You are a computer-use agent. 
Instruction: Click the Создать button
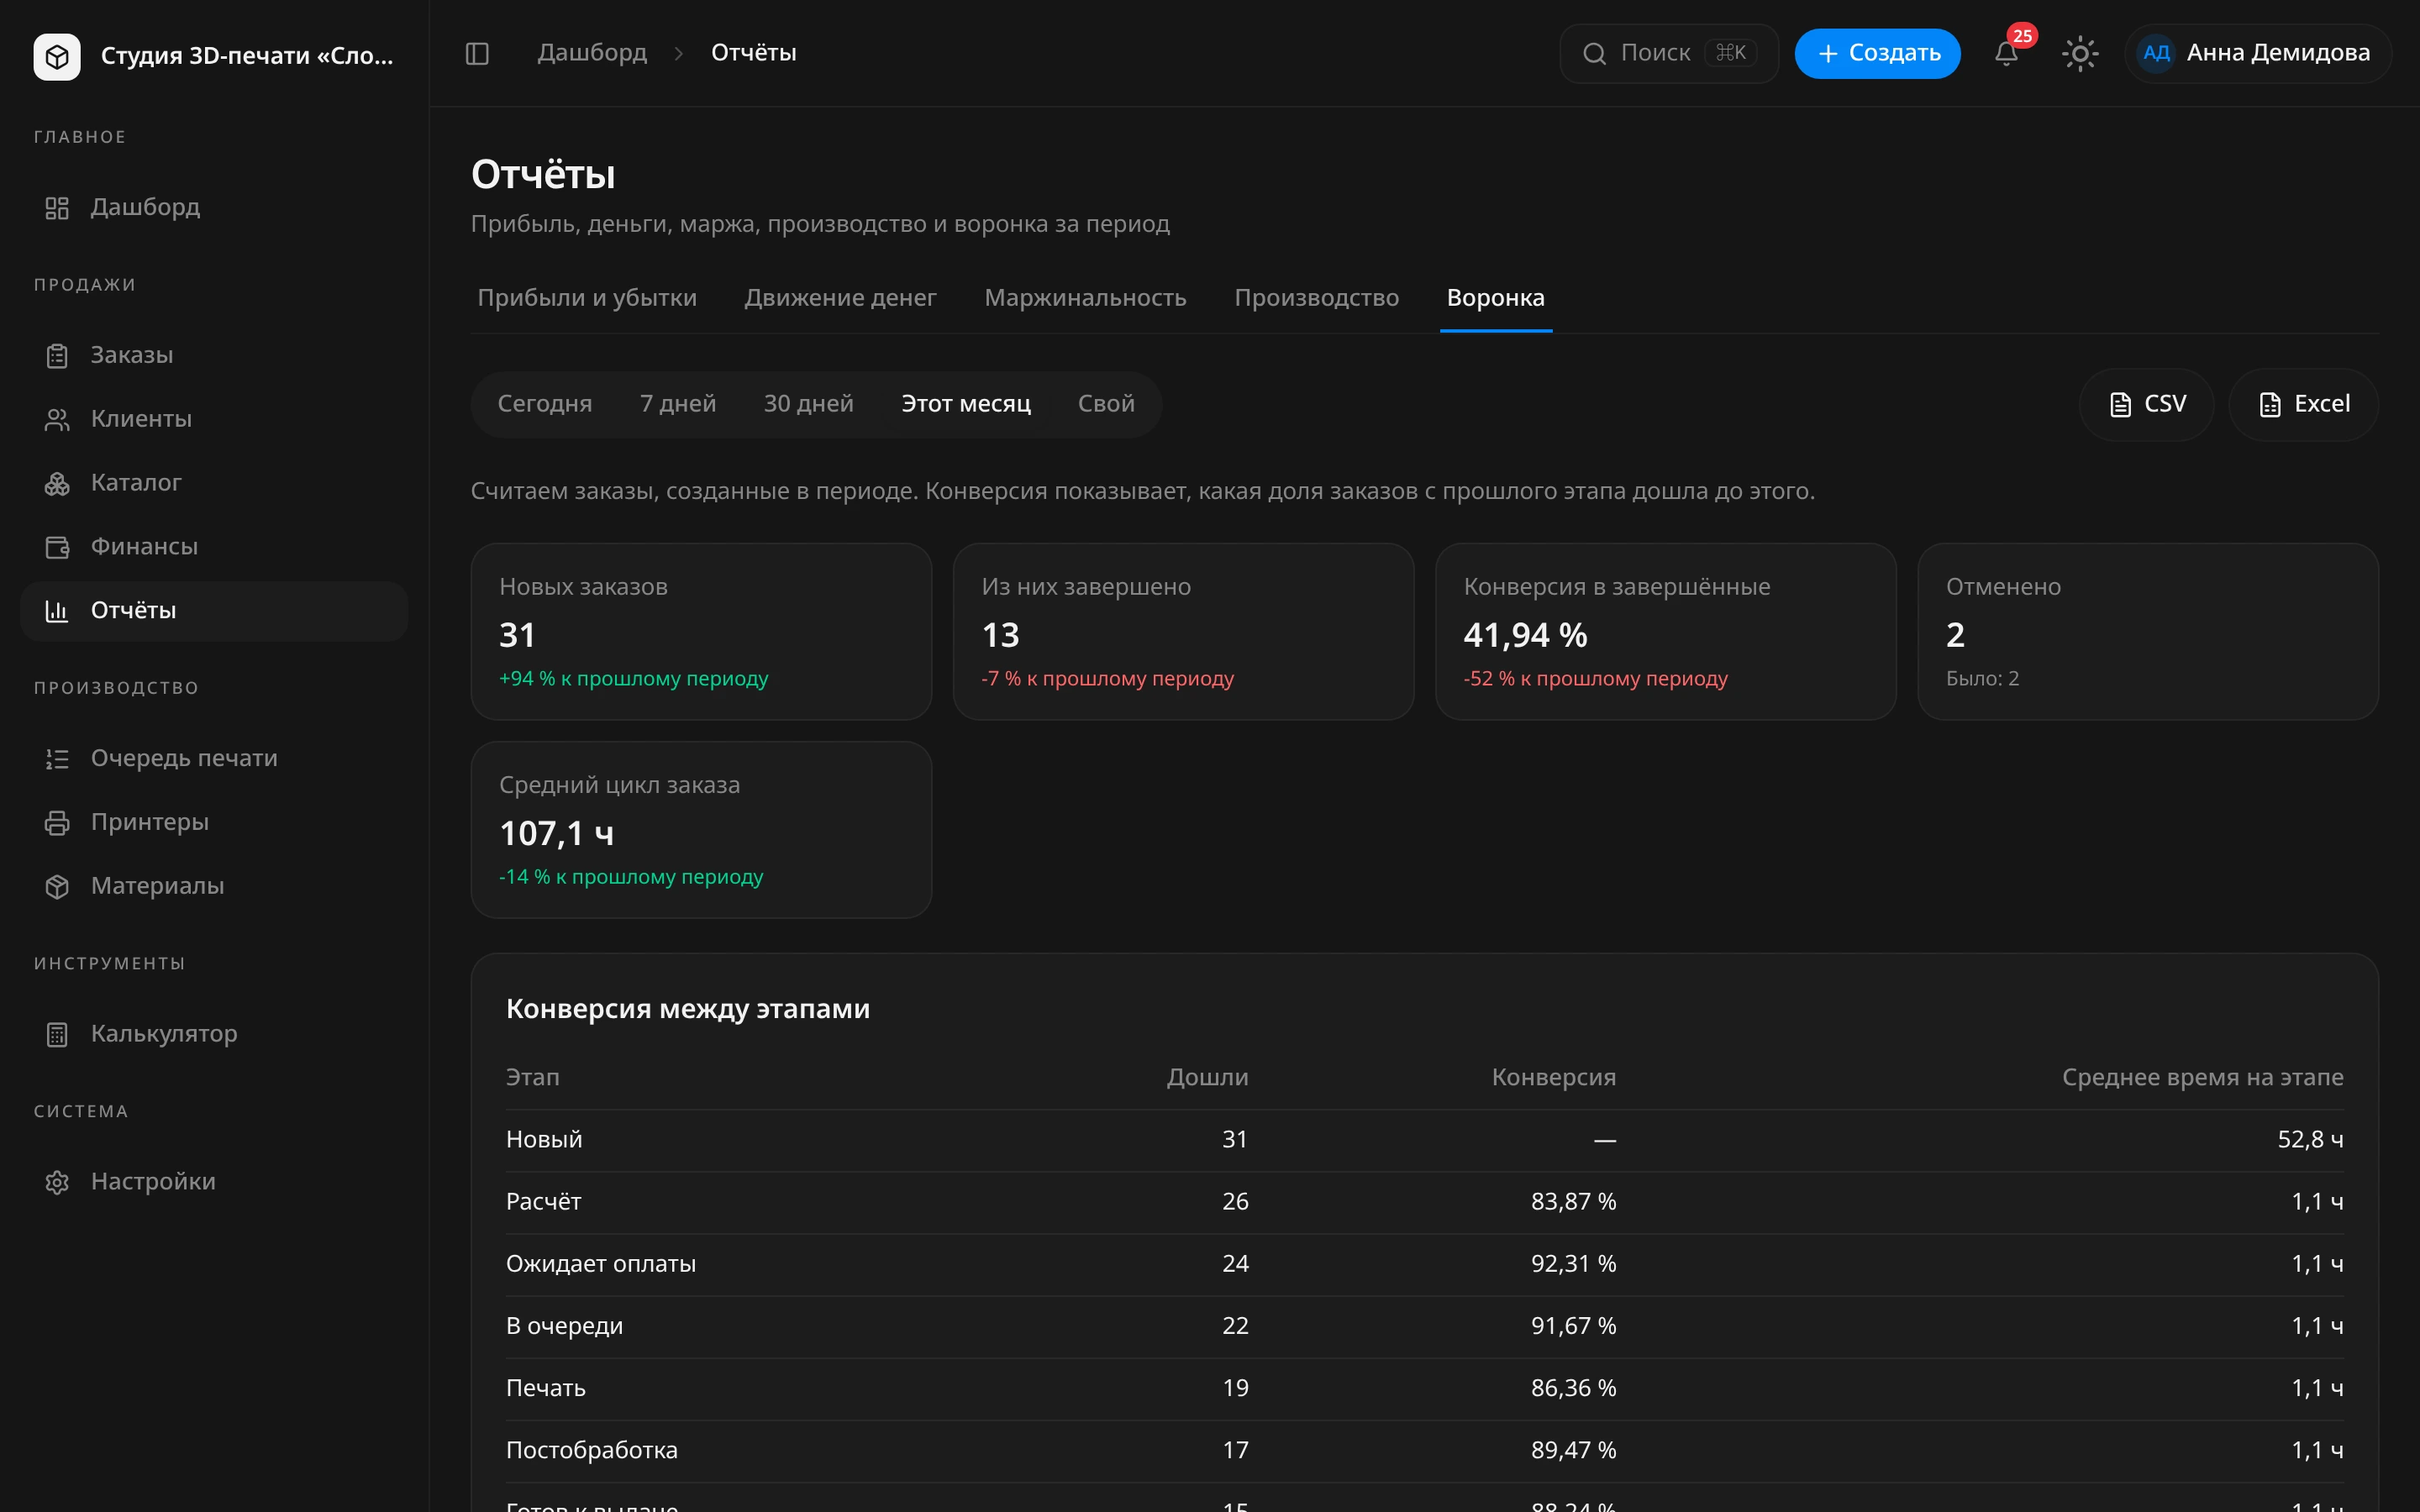click(1877, 53)
